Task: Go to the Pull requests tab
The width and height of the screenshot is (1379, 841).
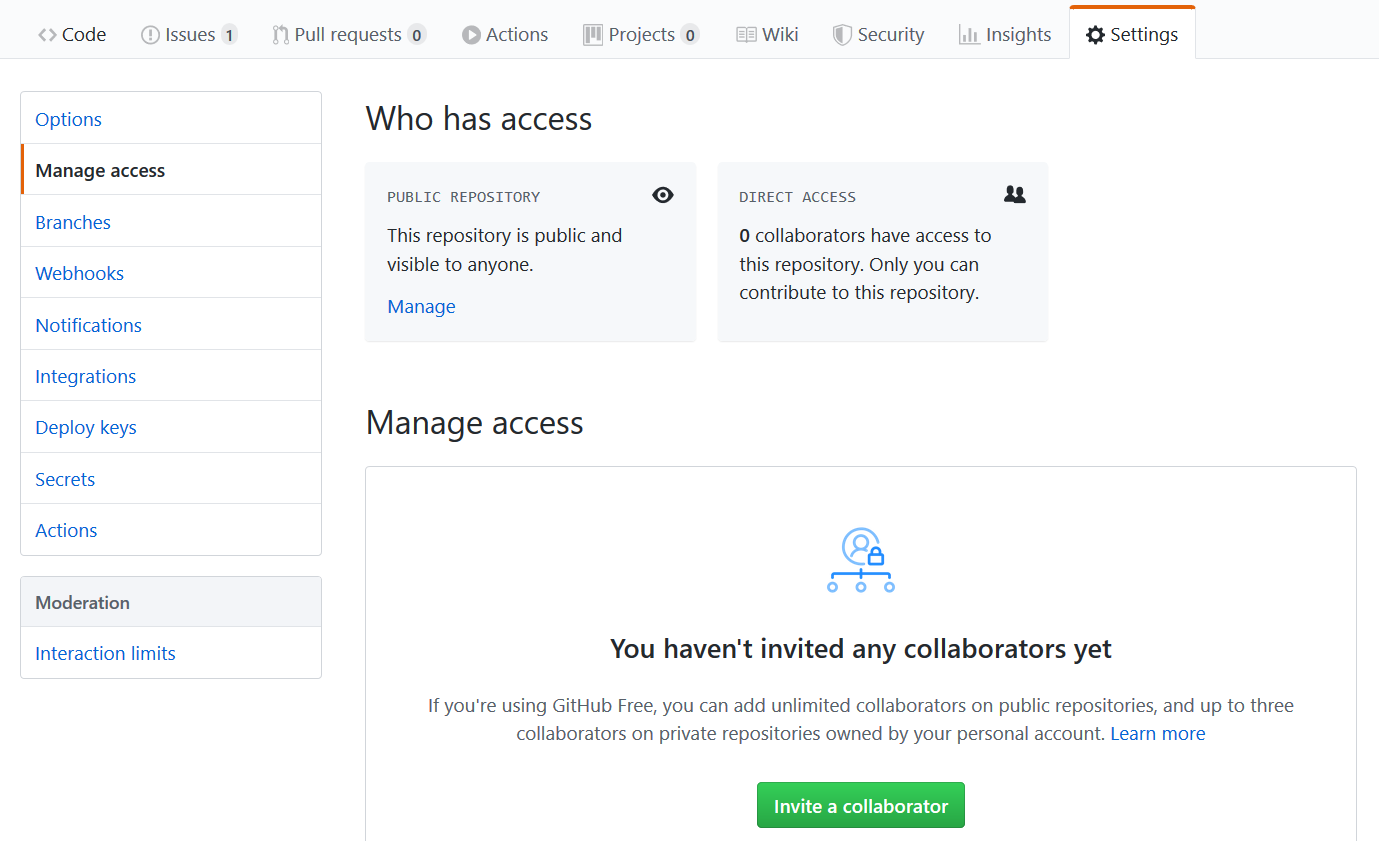Action: tap(349, 34)
